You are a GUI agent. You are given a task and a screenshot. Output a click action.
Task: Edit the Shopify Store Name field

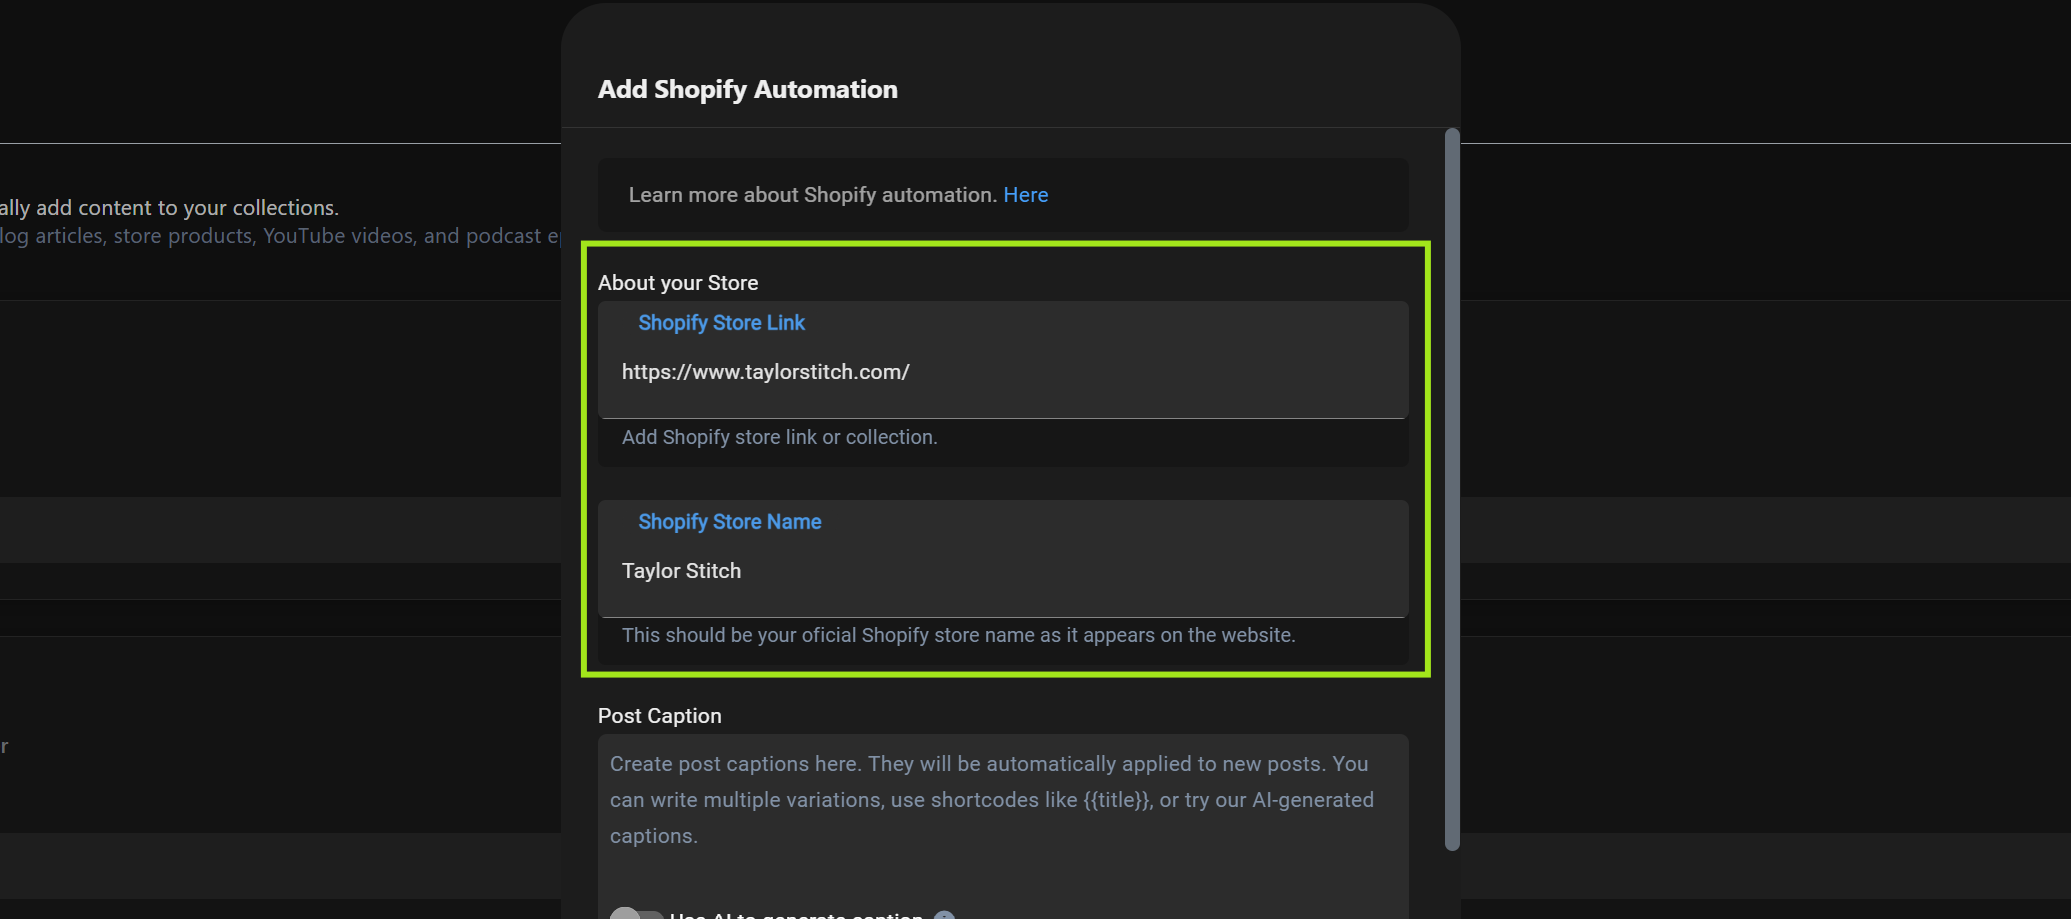point(1003,559)
